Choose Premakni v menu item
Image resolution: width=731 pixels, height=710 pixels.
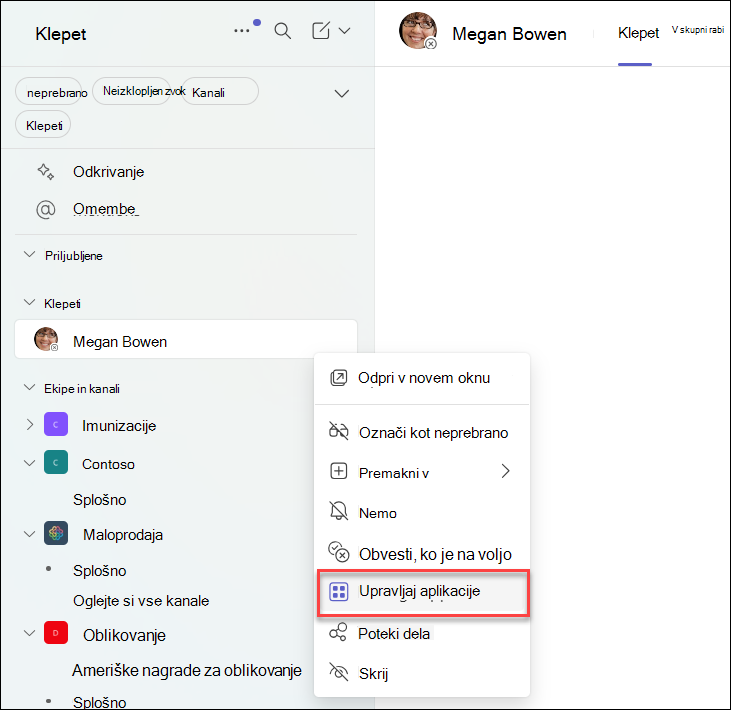point(422,472)
